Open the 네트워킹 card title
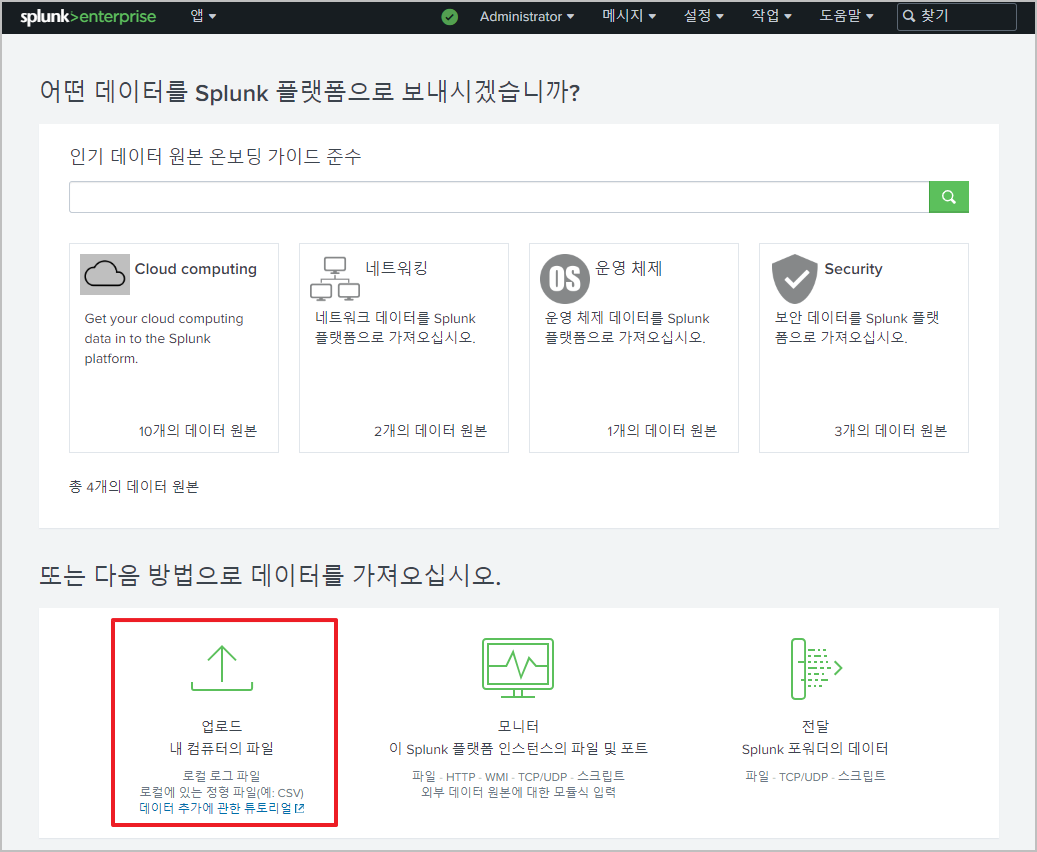Image resolution: width=1037 pixels, height=852 pixels. [396, 268]
